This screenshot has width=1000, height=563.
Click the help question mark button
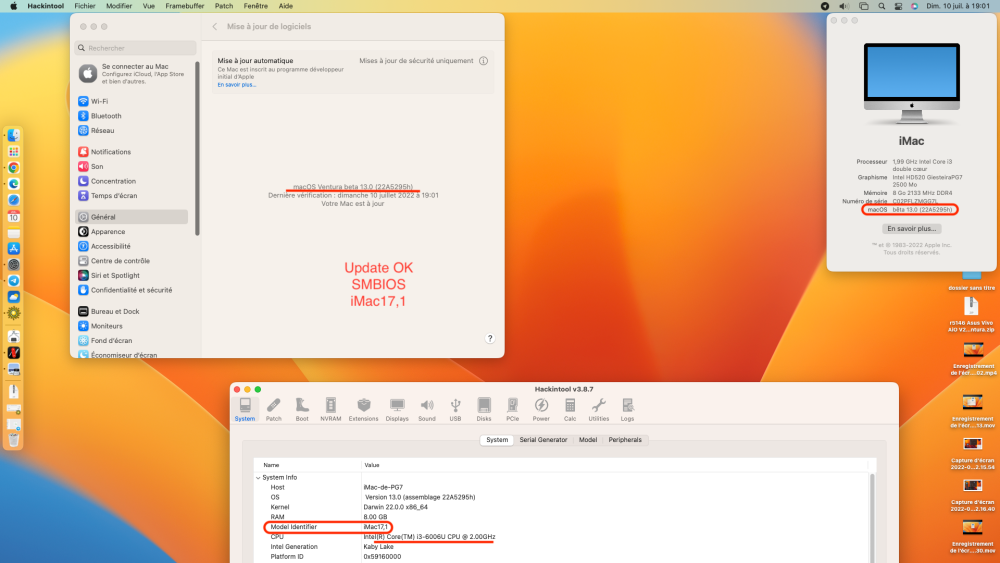(490, 339)
